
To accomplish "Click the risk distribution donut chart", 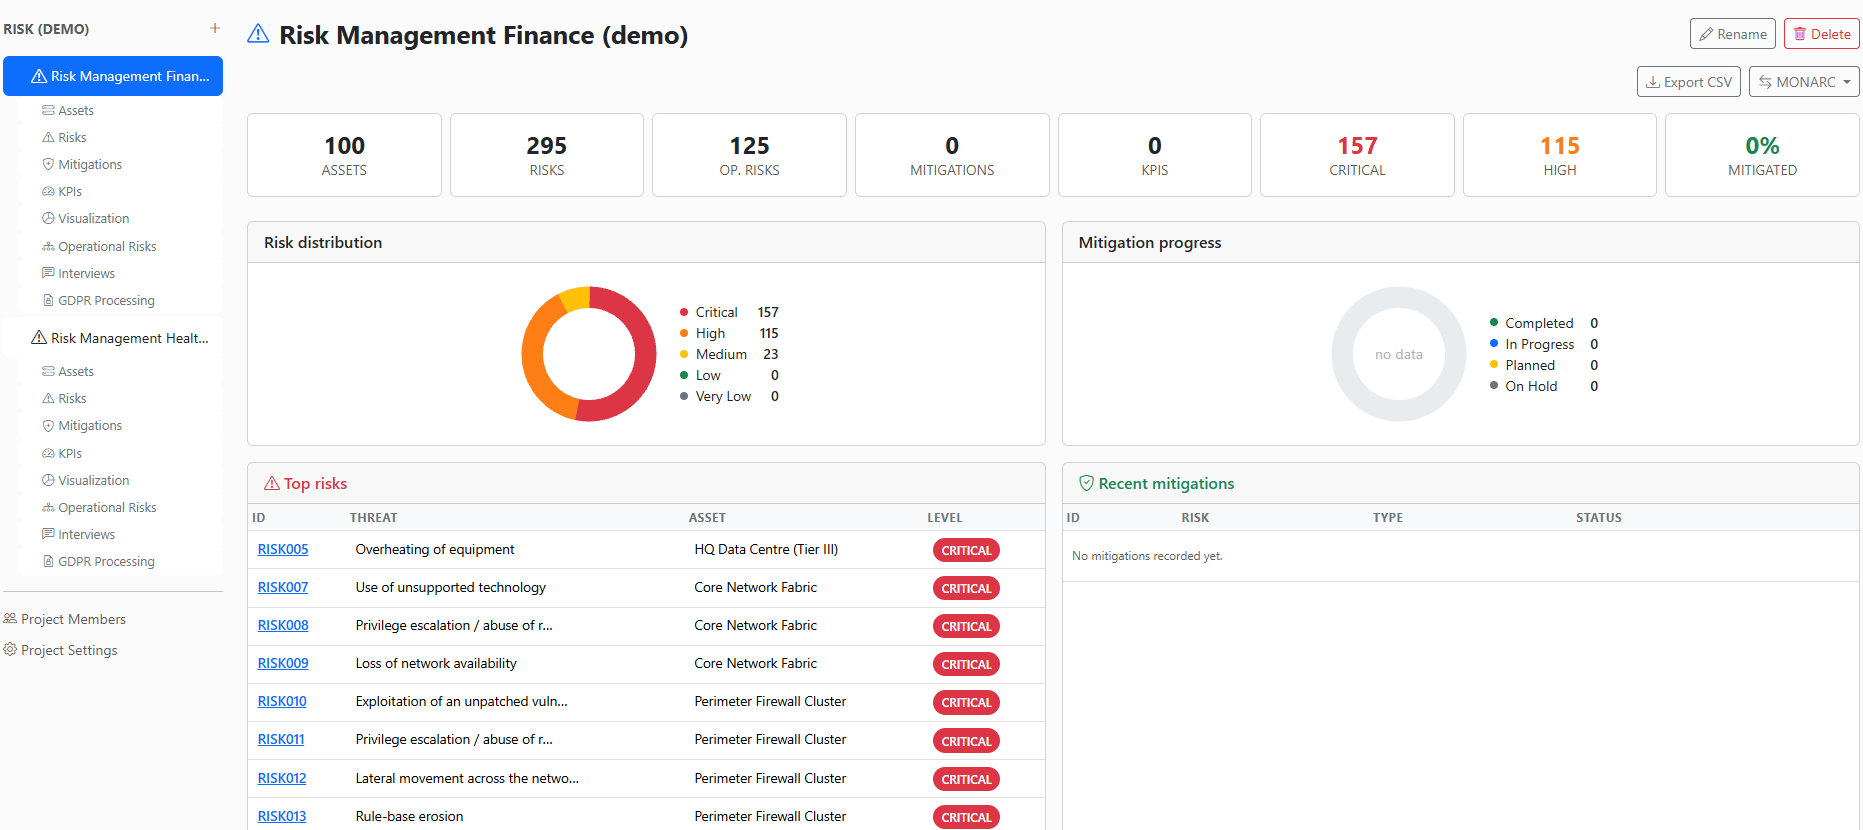I will pos(589,354).
